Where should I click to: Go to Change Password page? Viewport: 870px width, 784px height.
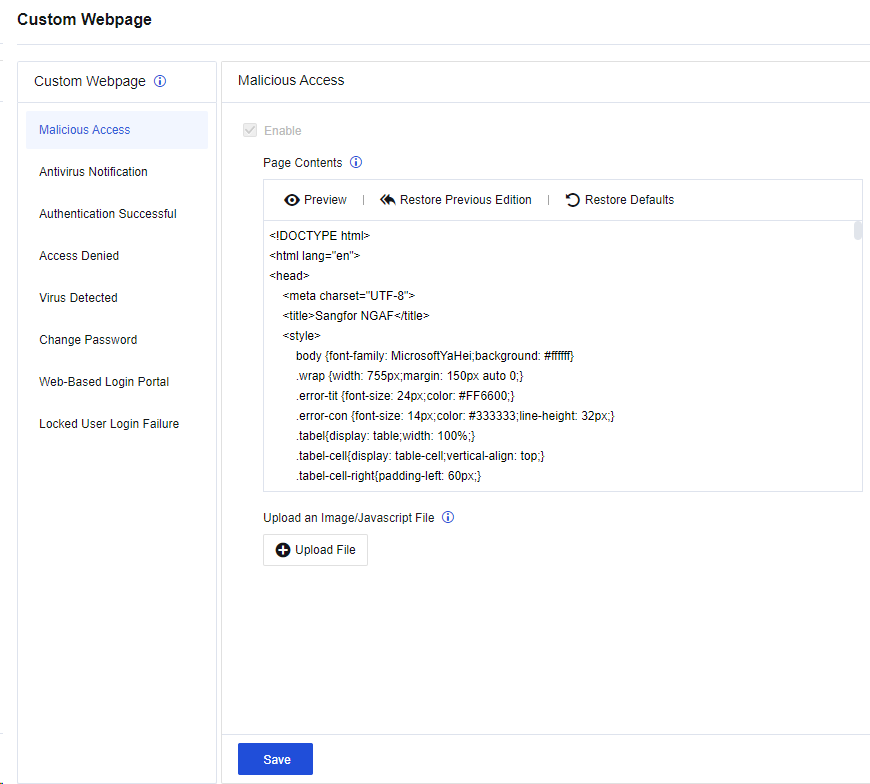coord(88,340)
